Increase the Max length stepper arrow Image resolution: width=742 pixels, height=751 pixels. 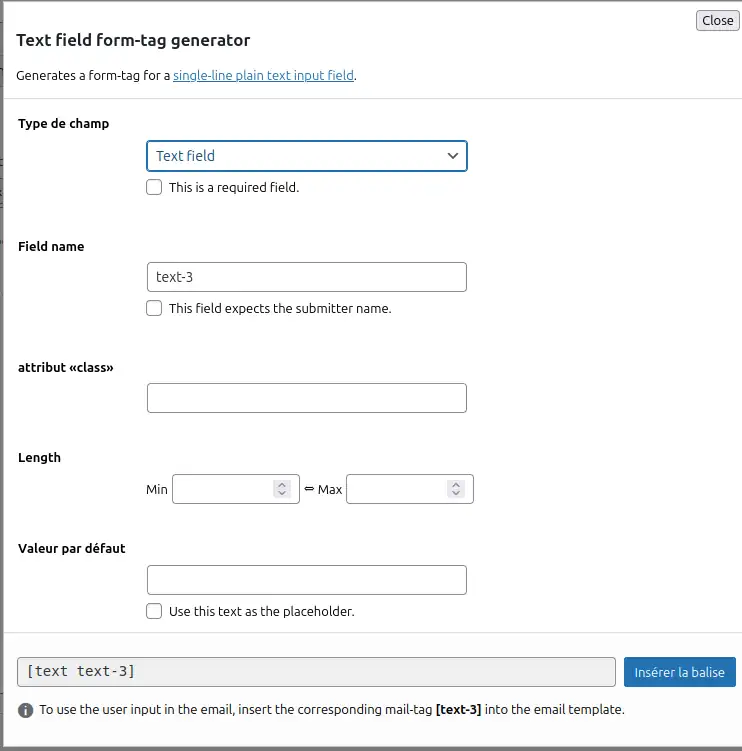[456, 485]
